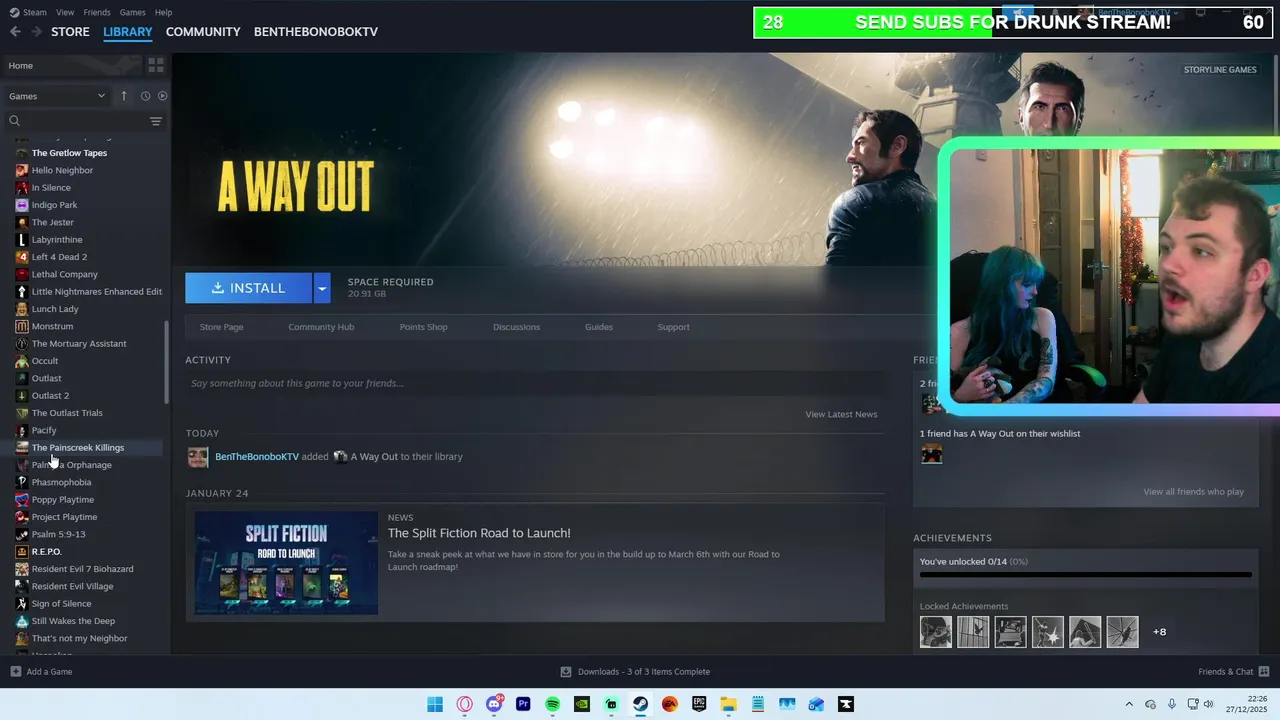This screenshot has width=1280, height=720.
Task: Click View Latest News
Action: click(841, 414)
